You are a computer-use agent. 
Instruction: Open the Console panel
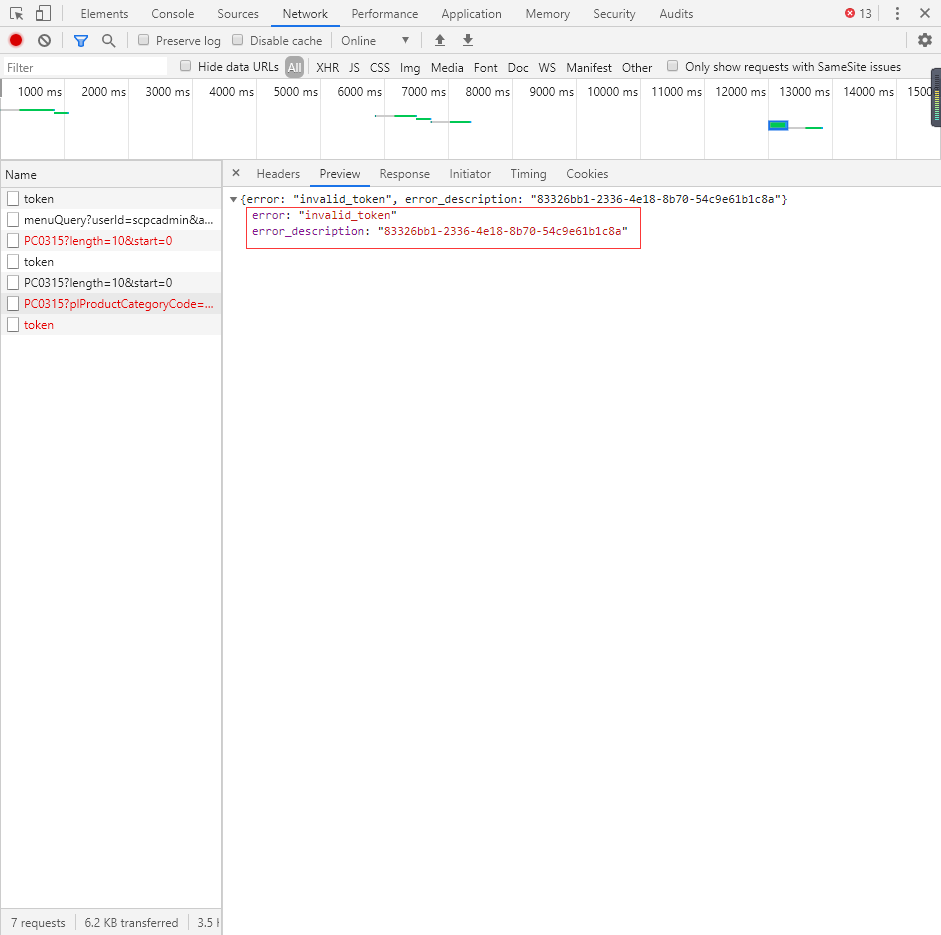(173, 14)
